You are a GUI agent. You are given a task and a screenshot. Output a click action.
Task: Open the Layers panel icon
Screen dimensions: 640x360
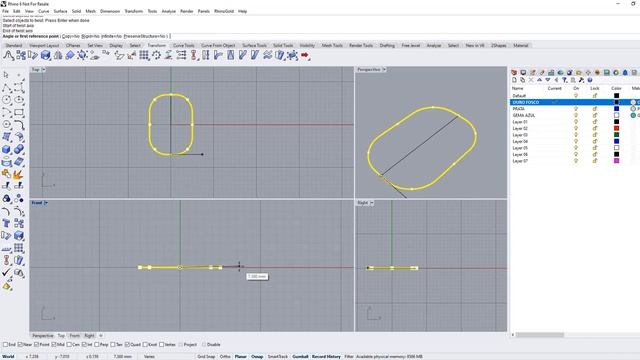514,72
